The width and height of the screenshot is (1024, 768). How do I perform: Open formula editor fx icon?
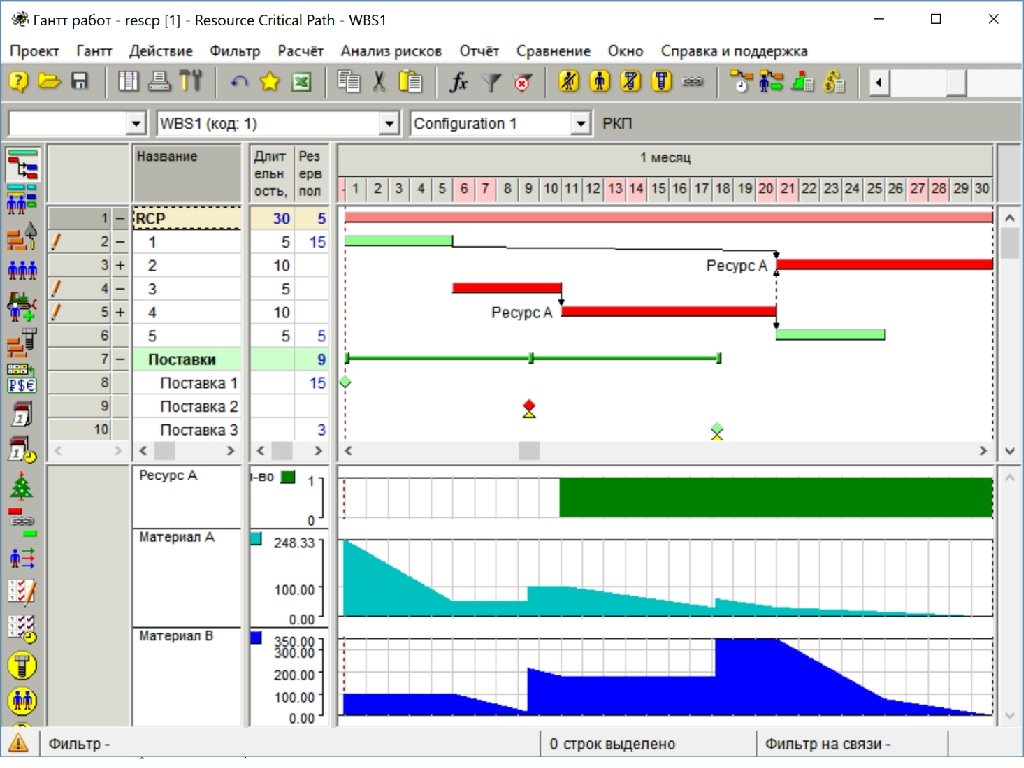click(458, 82)
